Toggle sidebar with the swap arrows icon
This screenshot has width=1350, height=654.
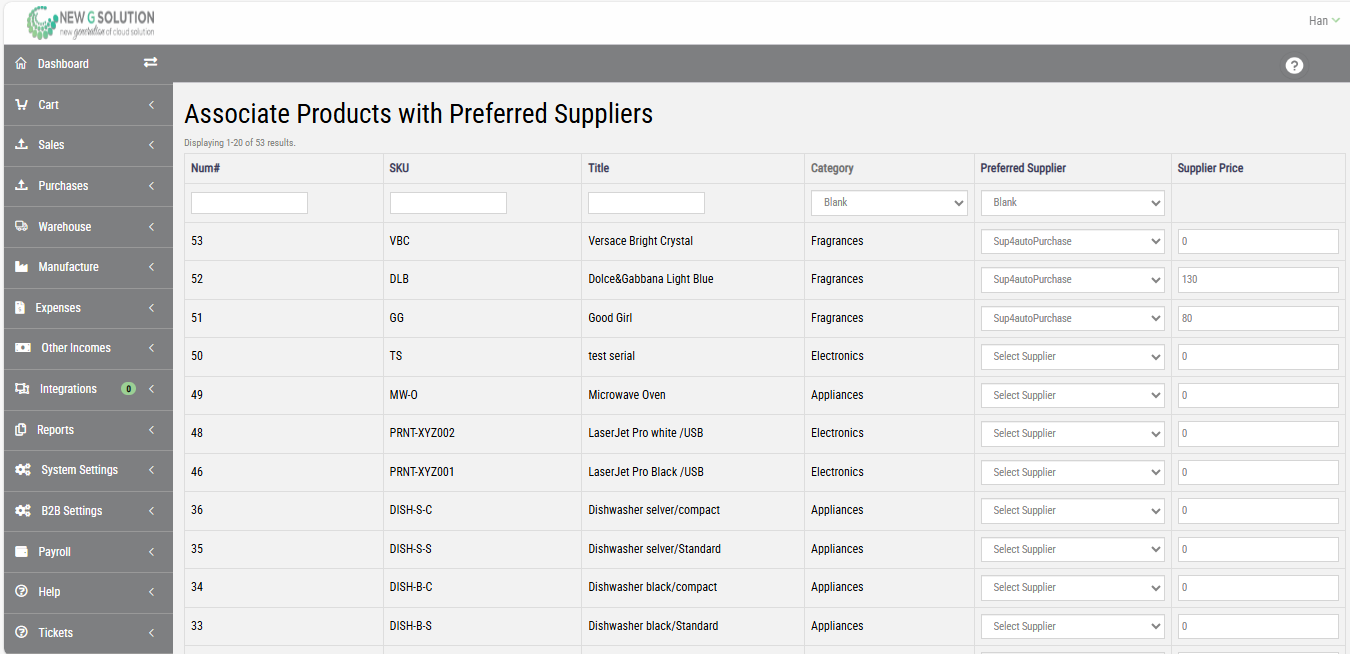coord(150,62)
